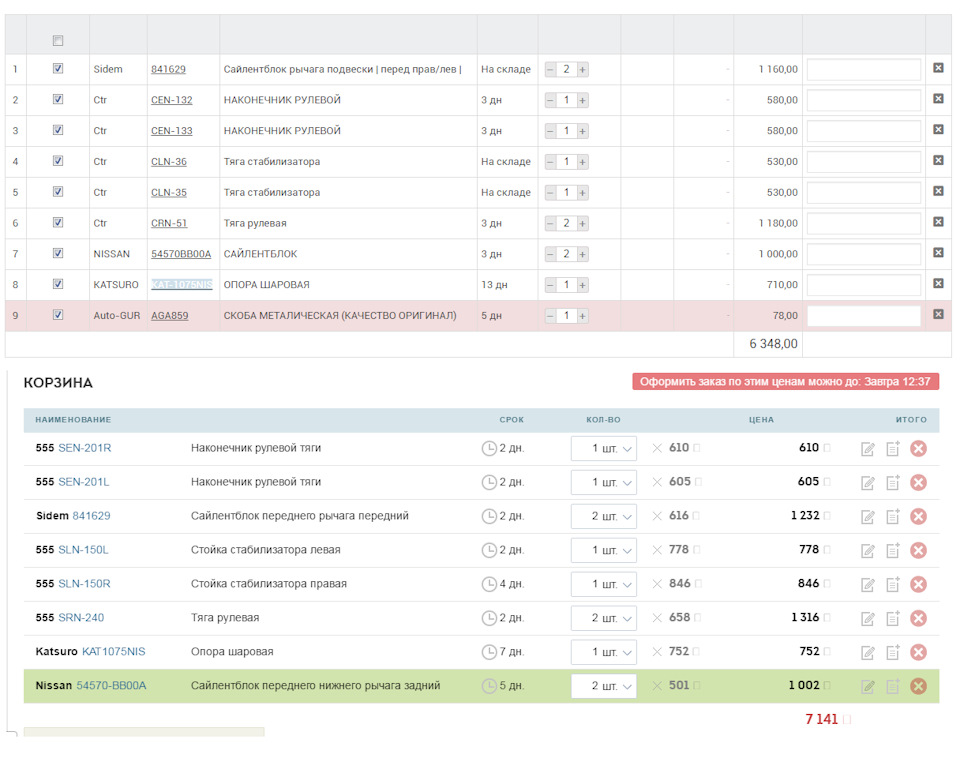Click the quantity field of CEN-132 row
Screen dimensions: 960x758
566,100
